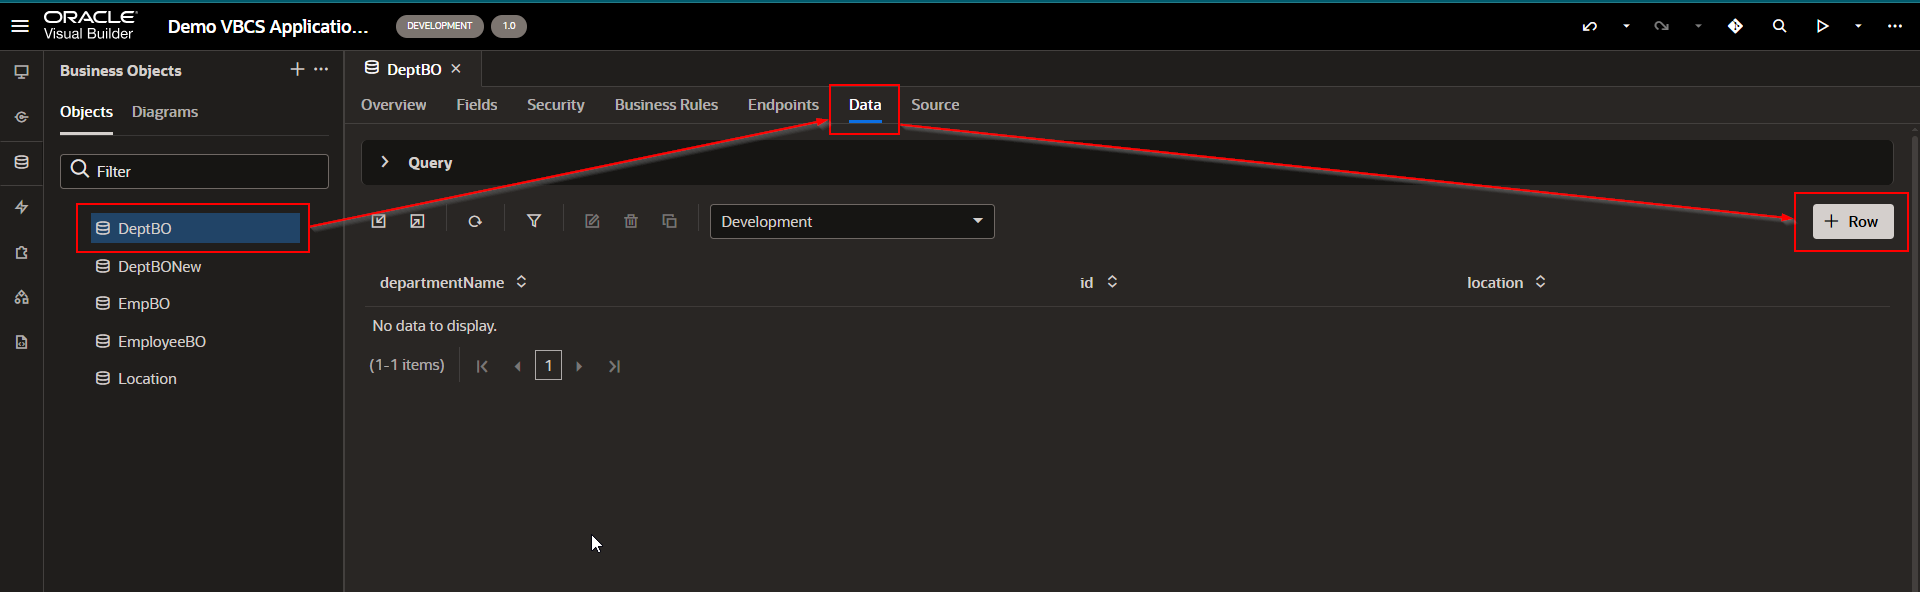
Task: Open the Git diamond icon menu
Action: pos(1735,26)
